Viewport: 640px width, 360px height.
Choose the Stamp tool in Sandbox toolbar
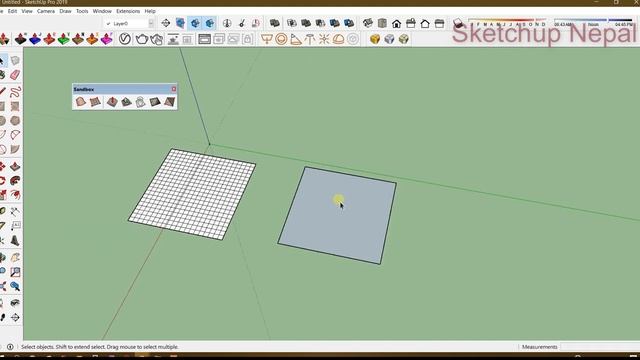(126, 102)
